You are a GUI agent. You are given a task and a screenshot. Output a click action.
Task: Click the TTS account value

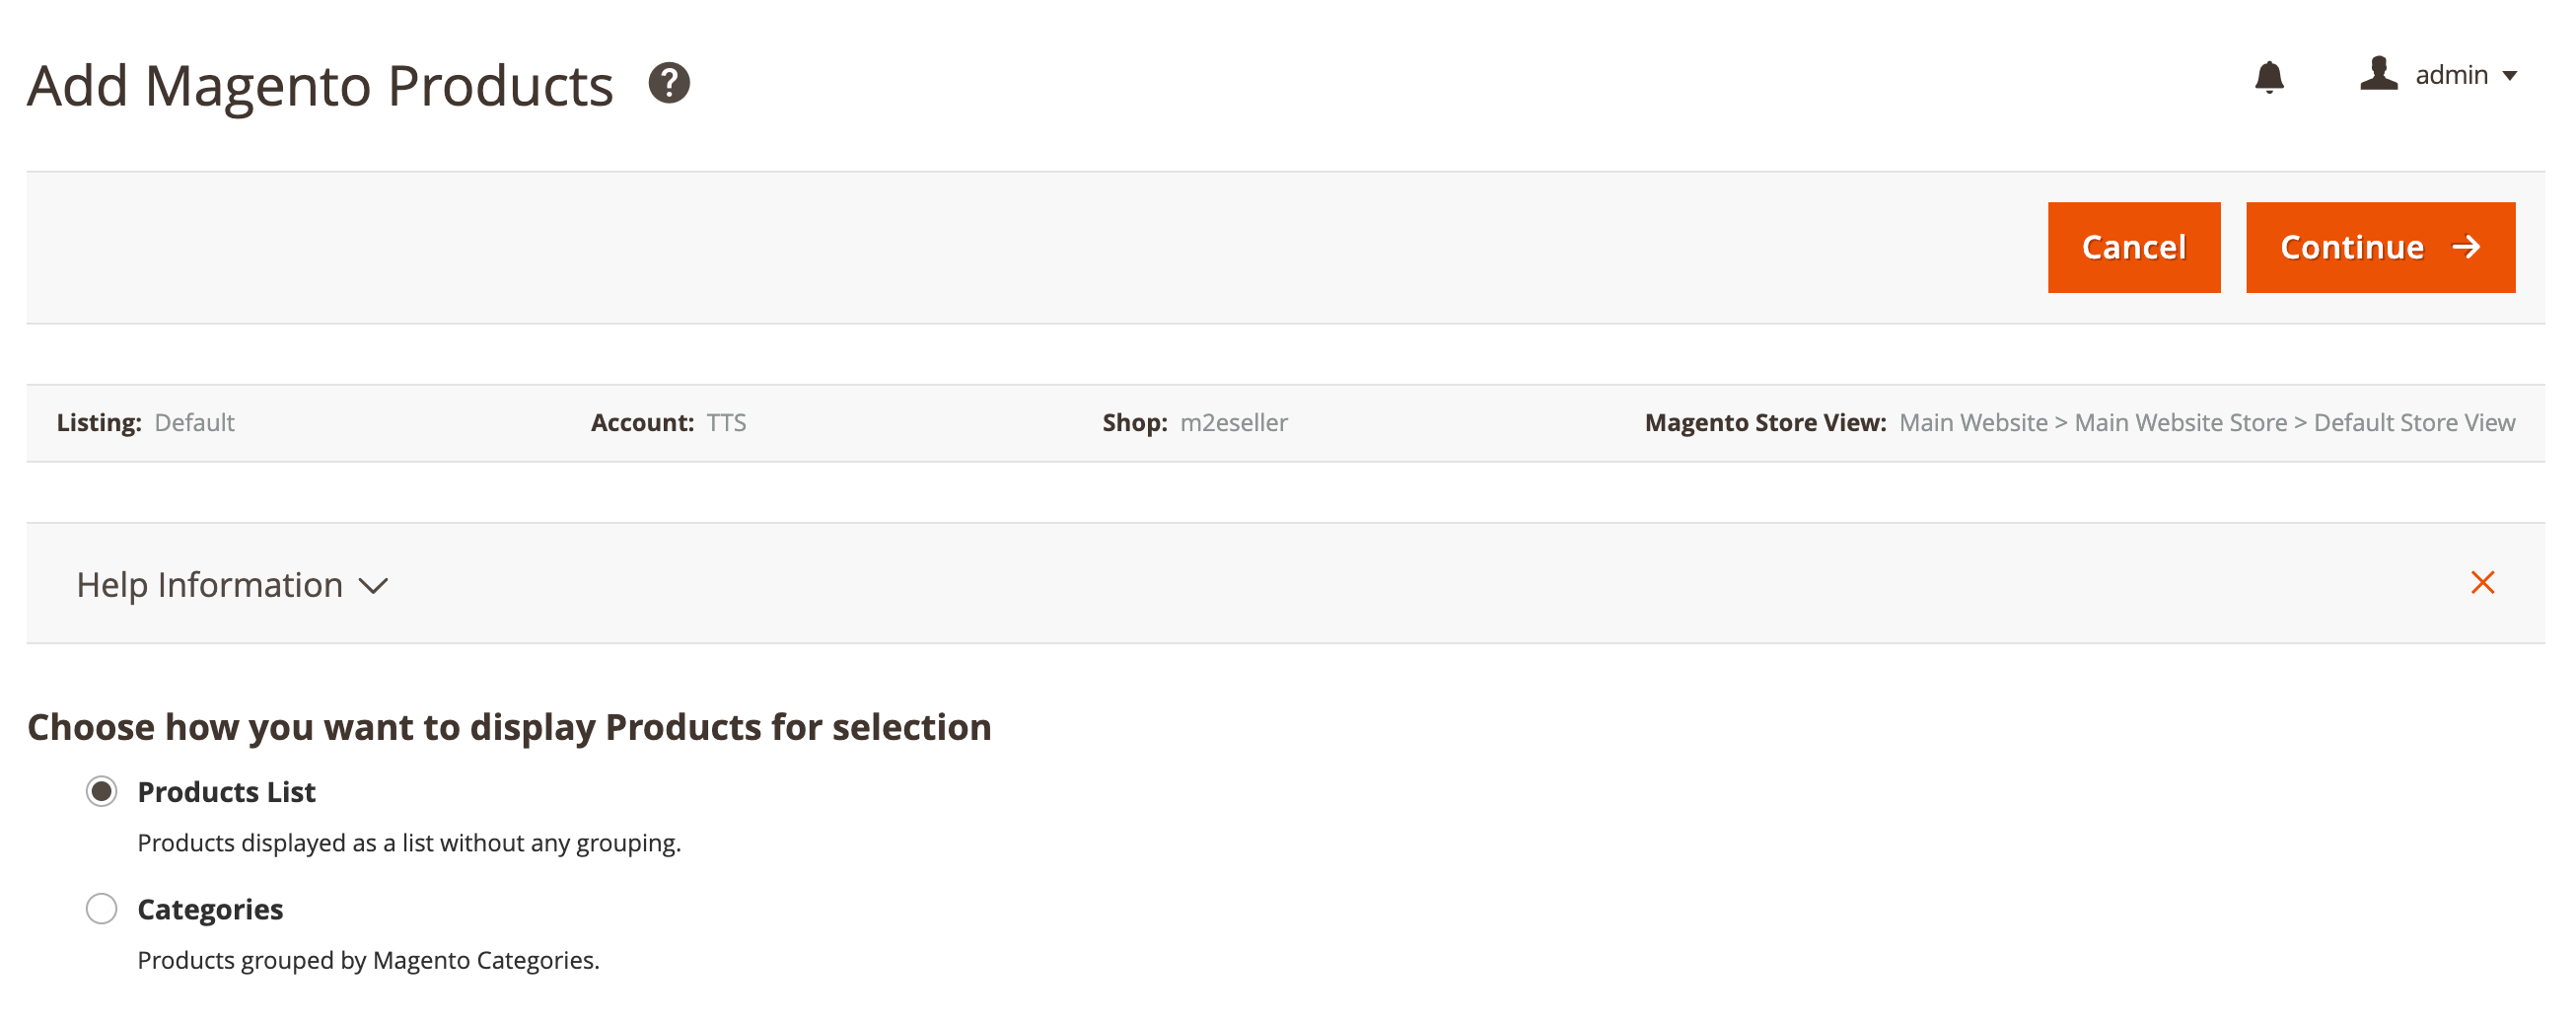[726, 423]
